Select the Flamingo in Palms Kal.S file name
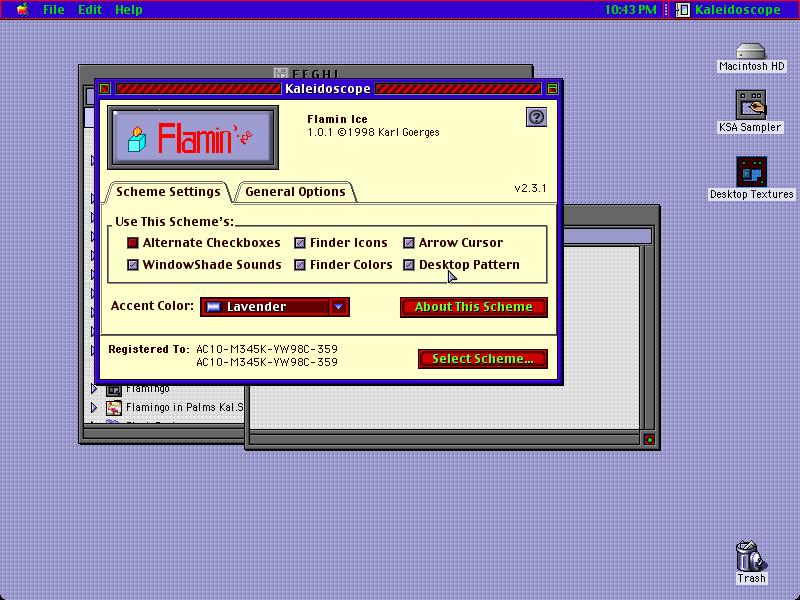Viewport: 800px width, 600px height. tap(185, 408)
